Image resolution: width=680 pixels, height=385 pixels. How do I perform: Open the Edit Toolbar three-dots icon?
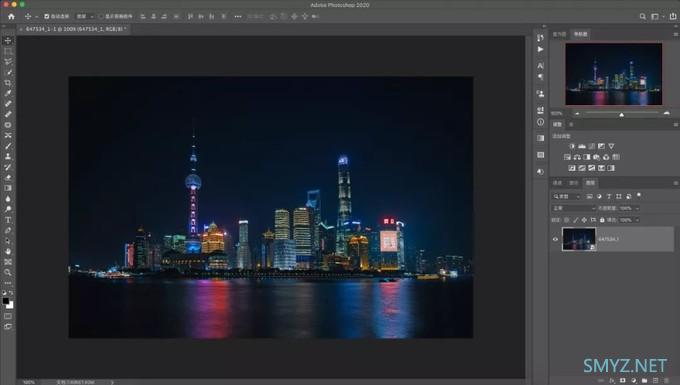point(8,283)
